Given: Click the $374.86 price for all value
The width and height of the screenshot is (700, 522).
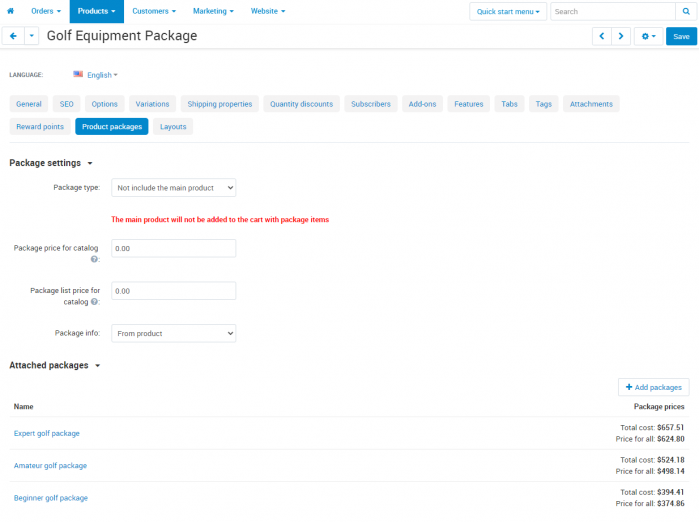Looking at the screenshot, I should [x=671, y=503].
